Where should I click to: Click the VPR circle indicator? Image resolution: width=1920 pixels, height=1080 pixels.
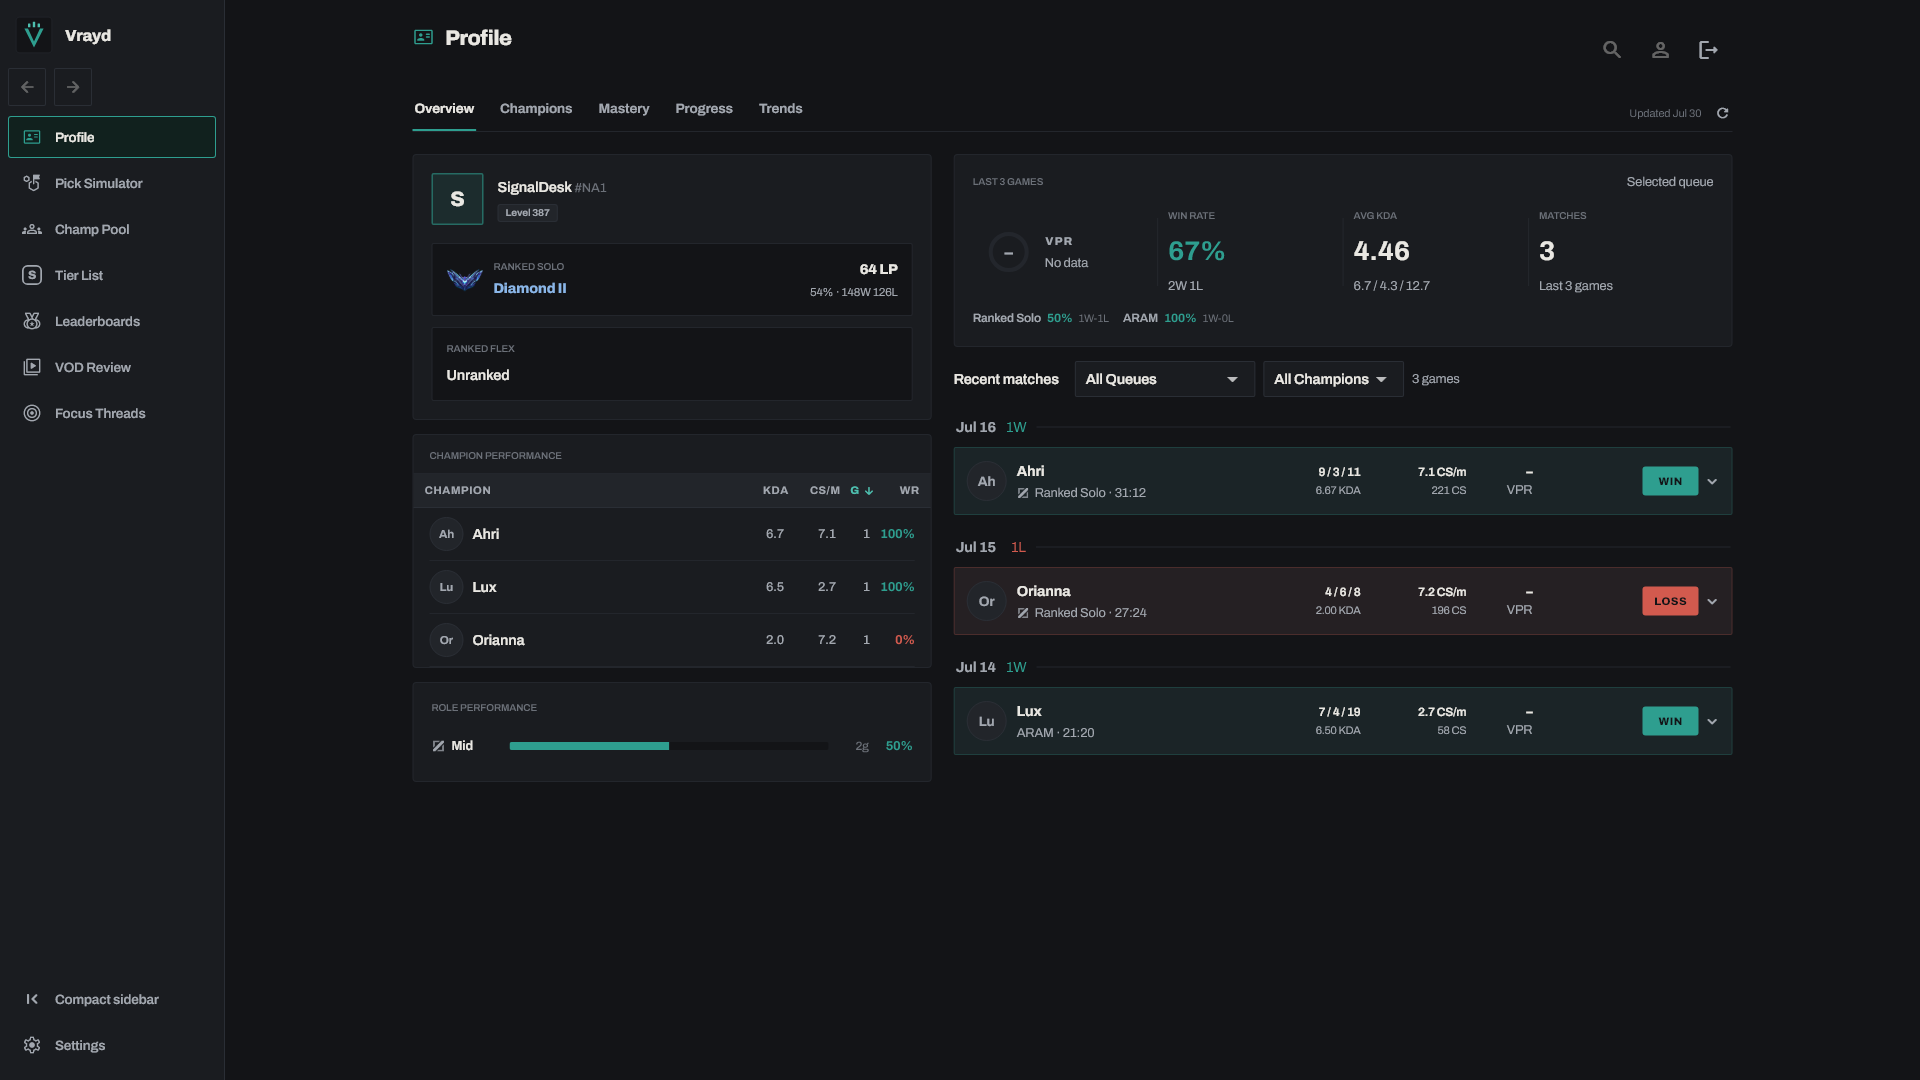point(1008,252)
